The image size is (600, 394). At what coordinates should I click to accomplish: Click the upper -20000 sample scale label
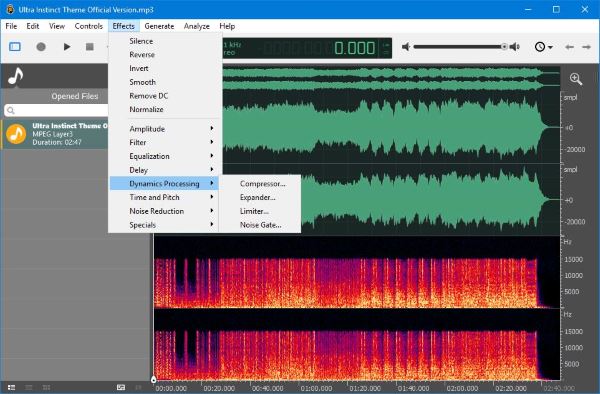coord(574,150)
